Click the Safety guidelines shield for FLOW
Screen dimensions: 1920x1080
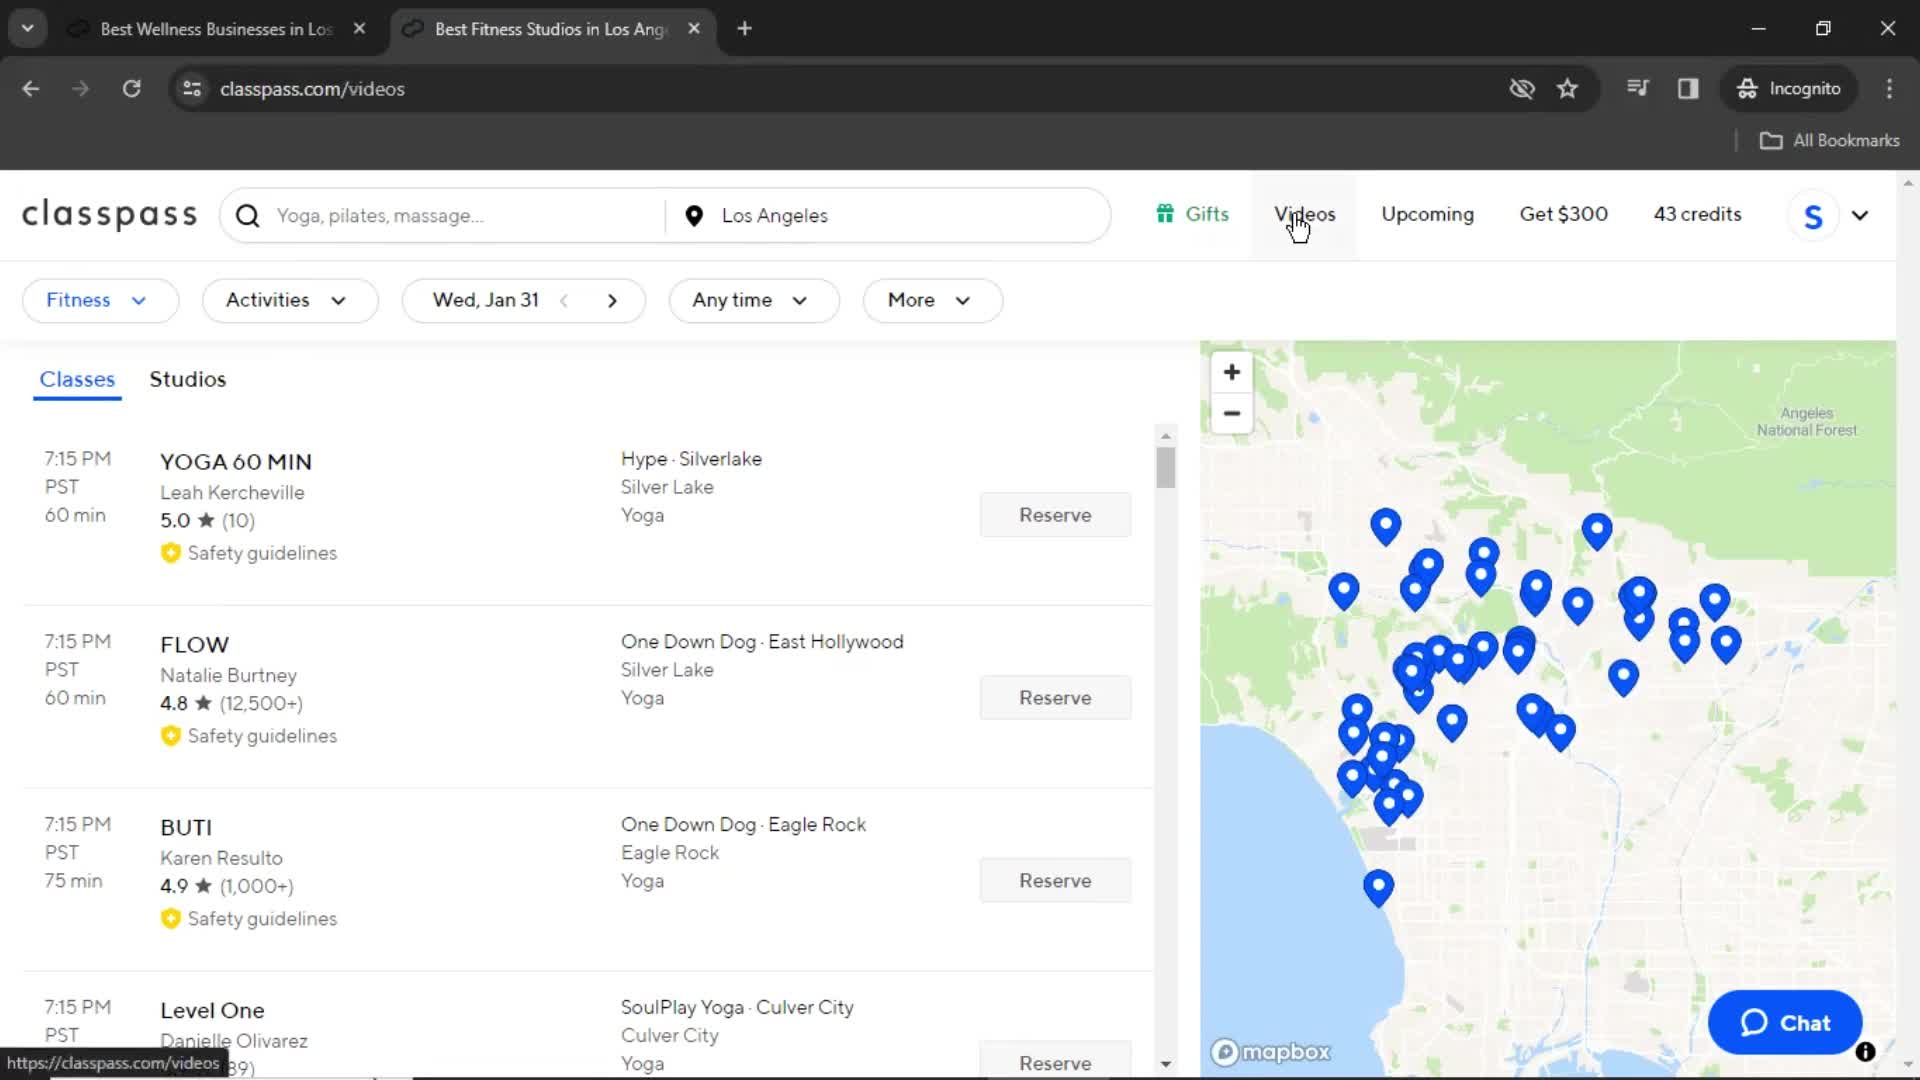point(171,736)
